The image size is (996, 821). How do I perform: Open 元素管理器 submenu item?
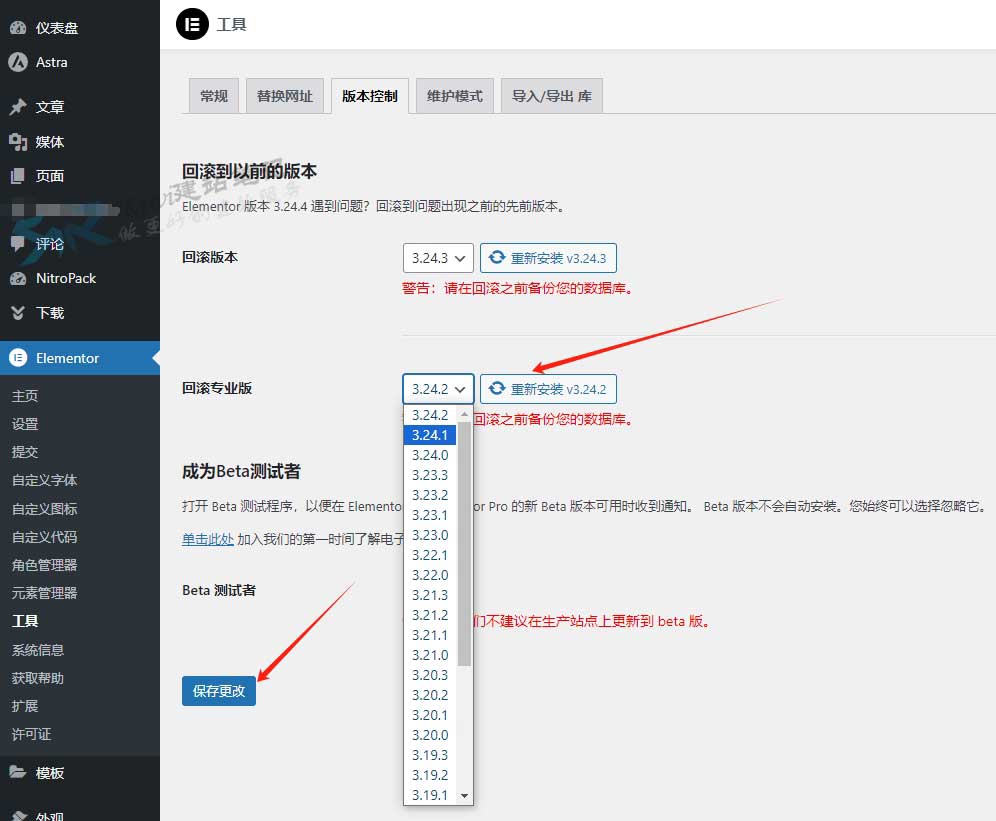pyautogui.click(x=44, y=593)
